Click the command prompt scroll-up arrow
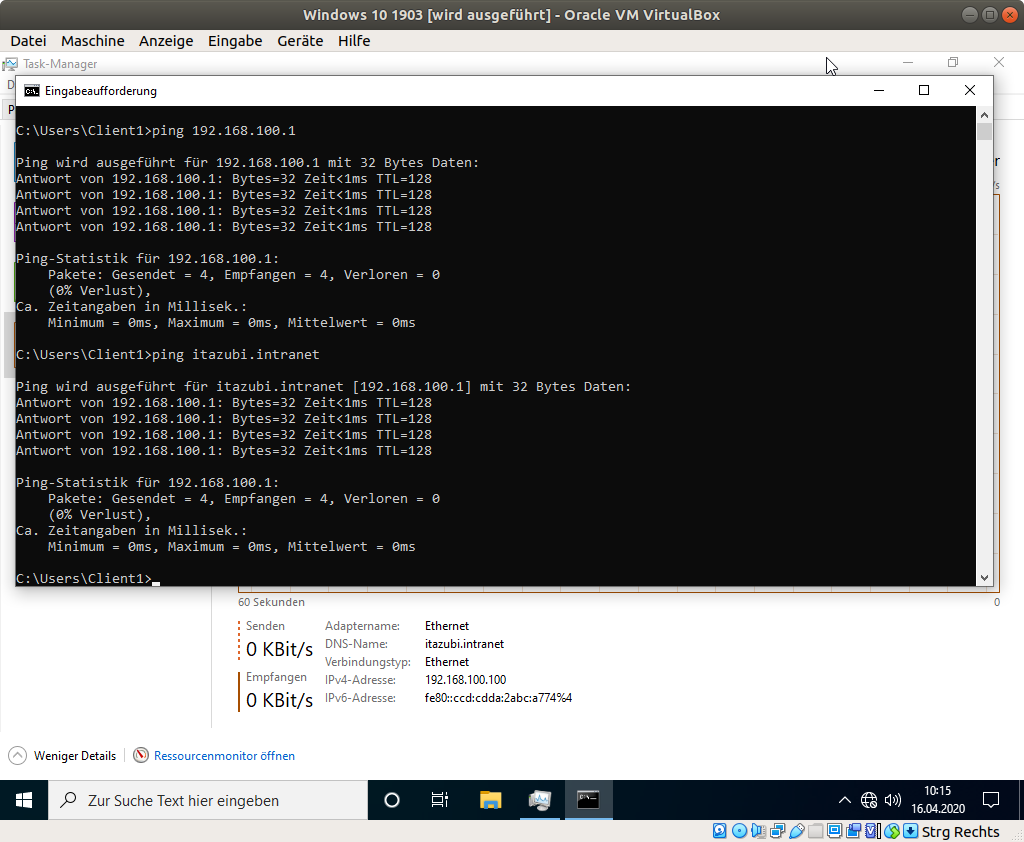This screenshot has height=842, width=1024. pyautogui.click(x=984, y=115)
